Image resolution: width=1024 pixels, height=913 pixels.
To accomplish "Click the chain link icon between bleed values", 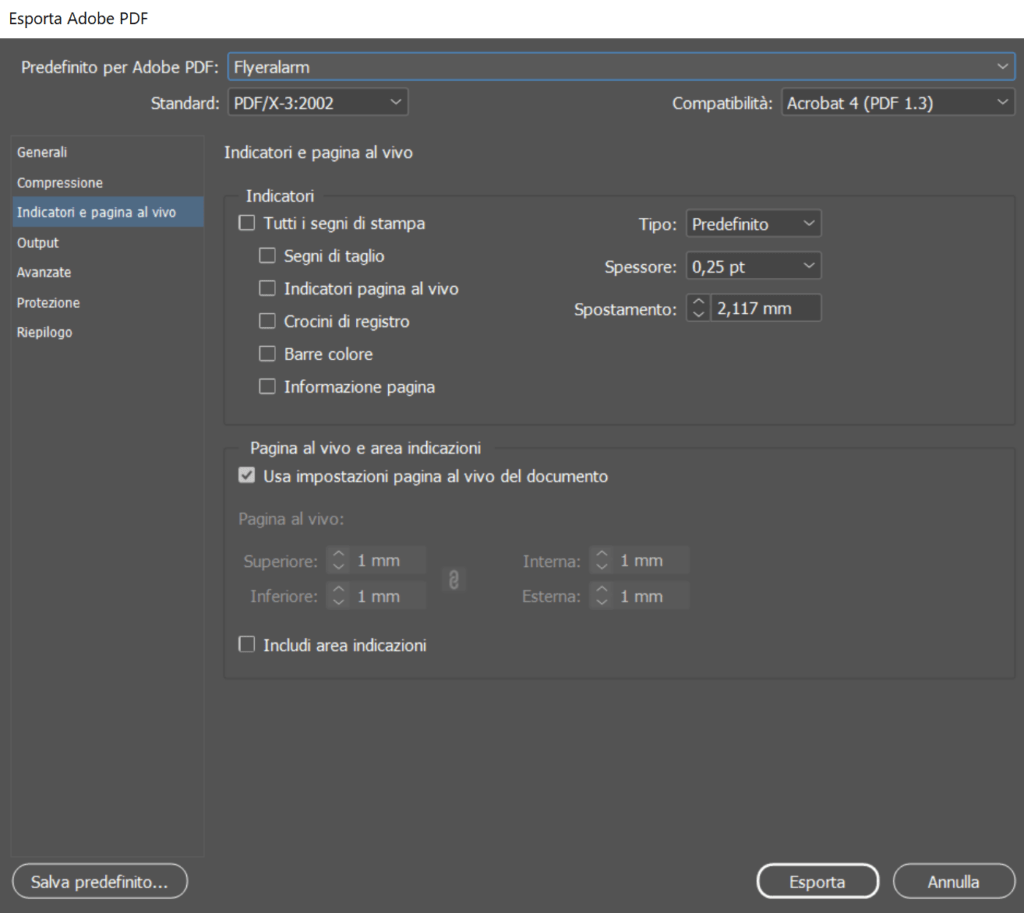I will [x=455, y=579].
